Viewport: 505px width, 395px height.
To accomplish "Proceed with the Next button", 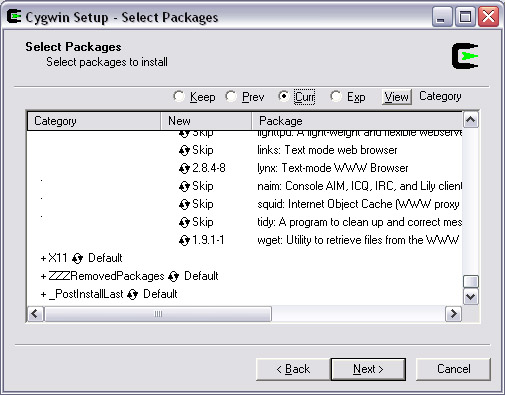I will [x=368, y=369].
